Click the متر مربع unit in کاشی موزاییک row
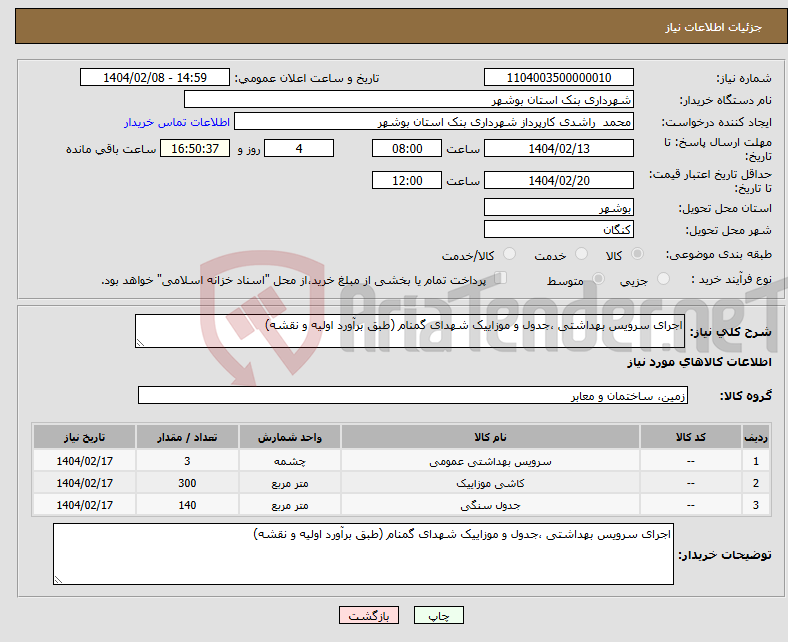The image size is (788, 642). [x=290, y=483]
